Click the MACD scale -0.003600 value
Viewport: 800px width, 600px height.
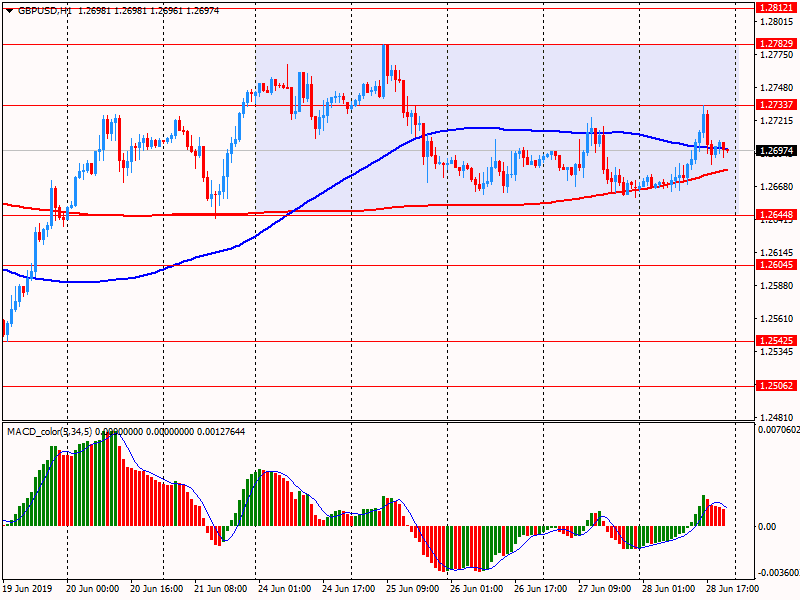click(779, 572)
